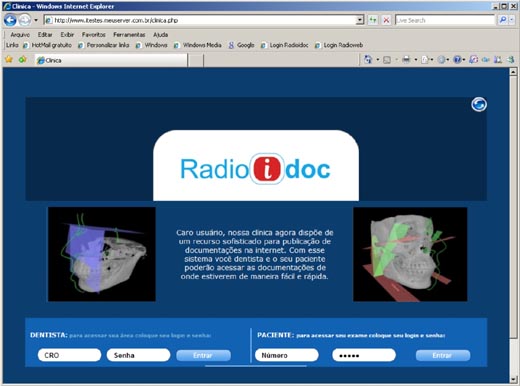Click the patient Número input field

point(287,355)
